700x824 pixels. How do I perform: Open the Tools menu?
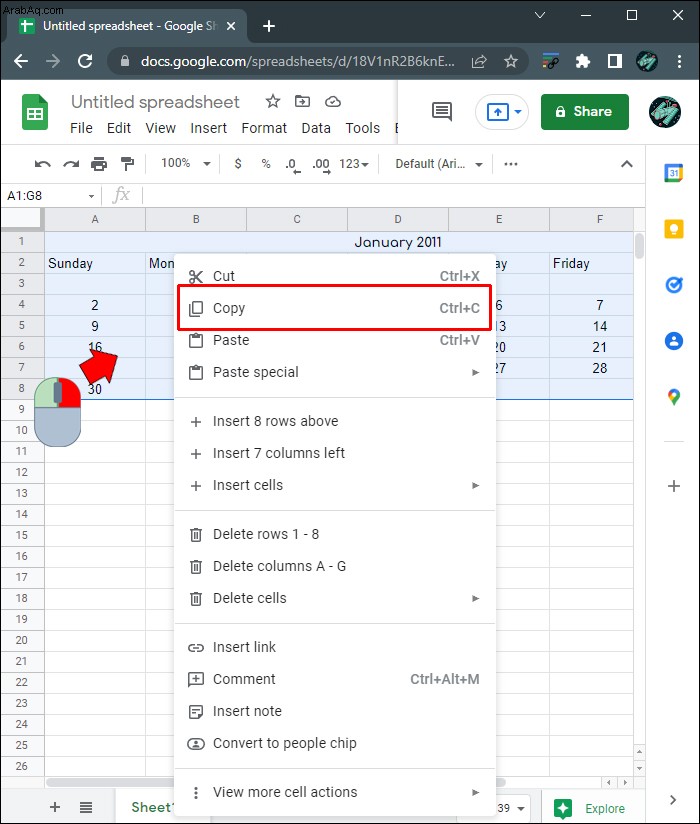(363, 128)
